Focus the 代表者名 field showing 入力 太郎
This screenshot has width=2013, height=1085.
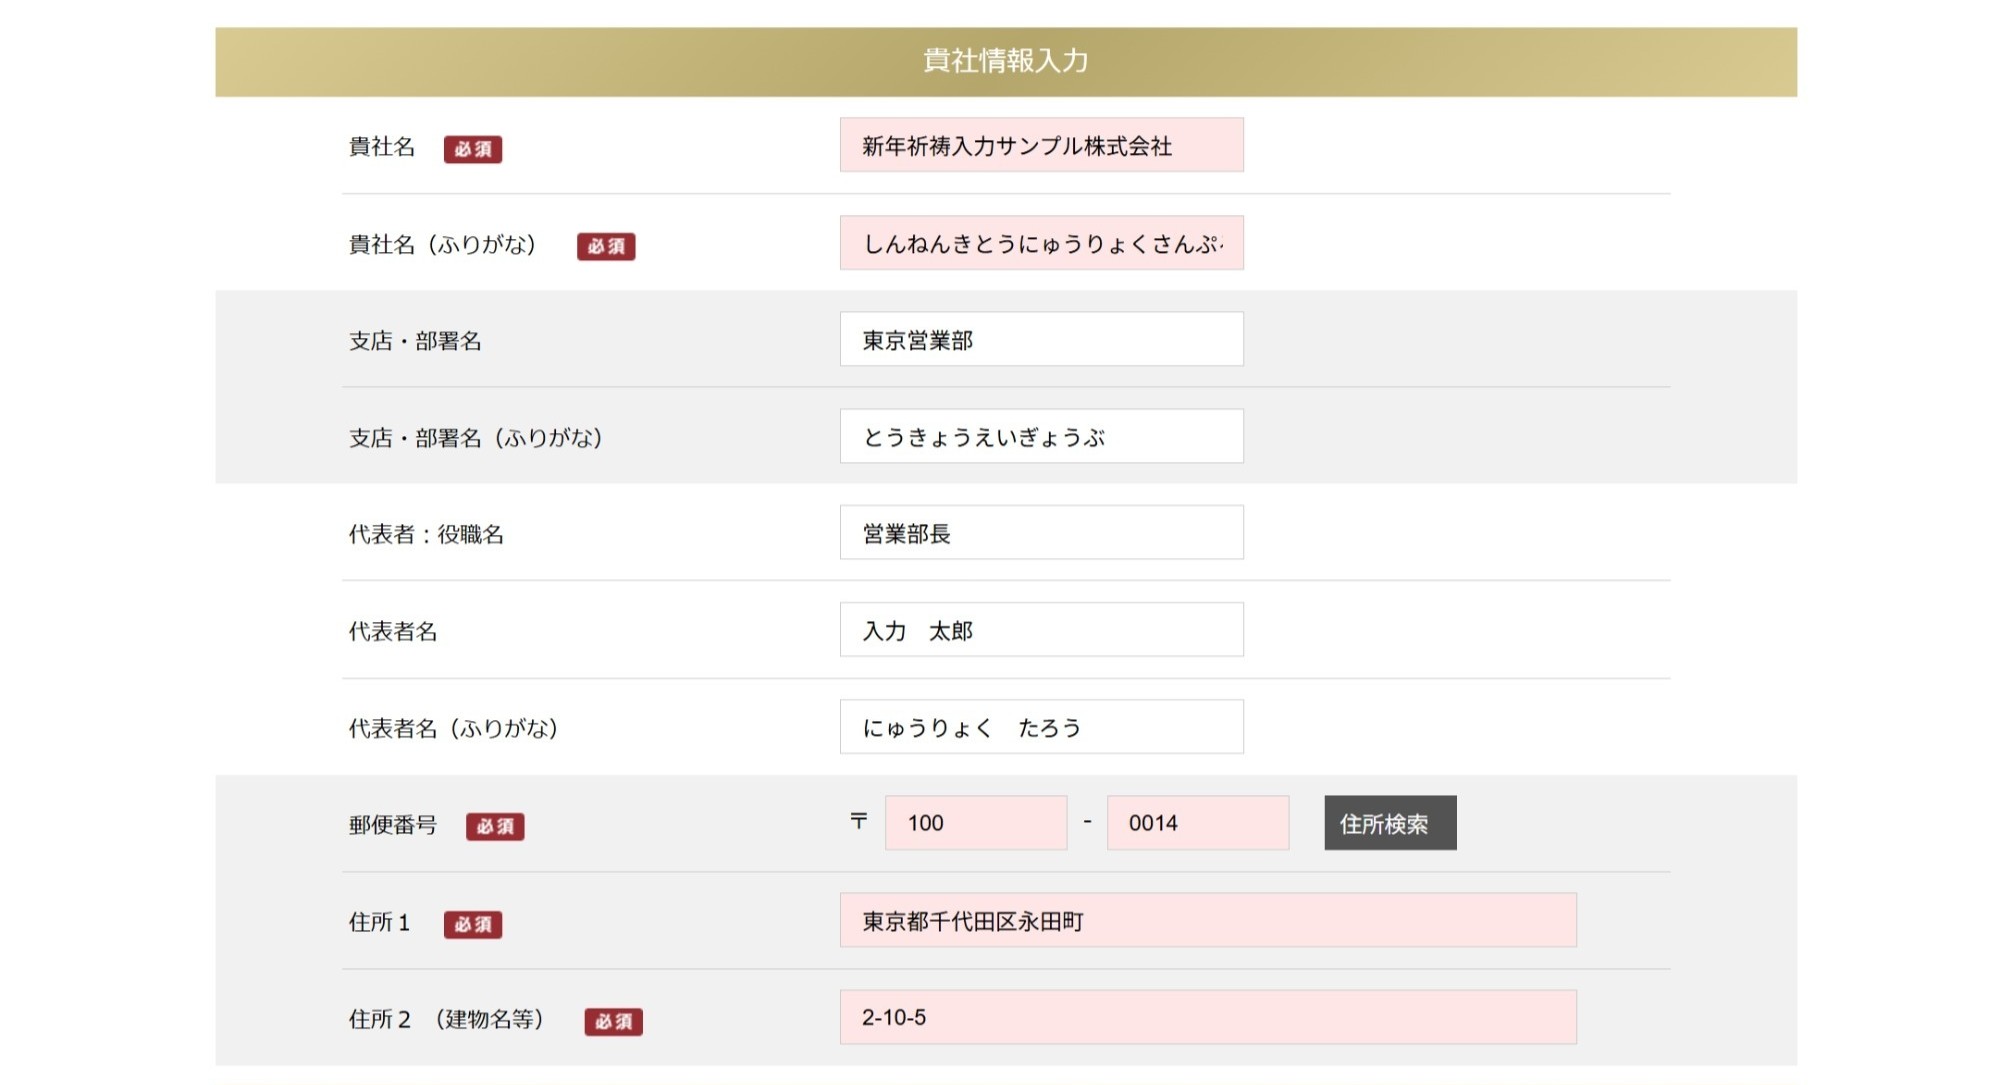[x=1041, y=630]
